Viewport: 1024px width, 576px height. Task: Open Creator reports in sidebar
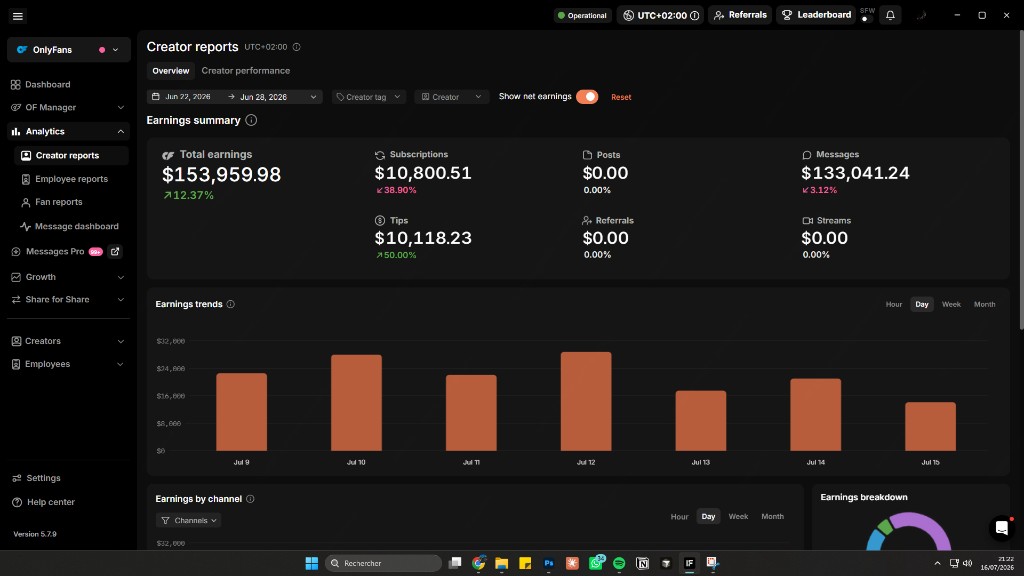tap(71, 155)
